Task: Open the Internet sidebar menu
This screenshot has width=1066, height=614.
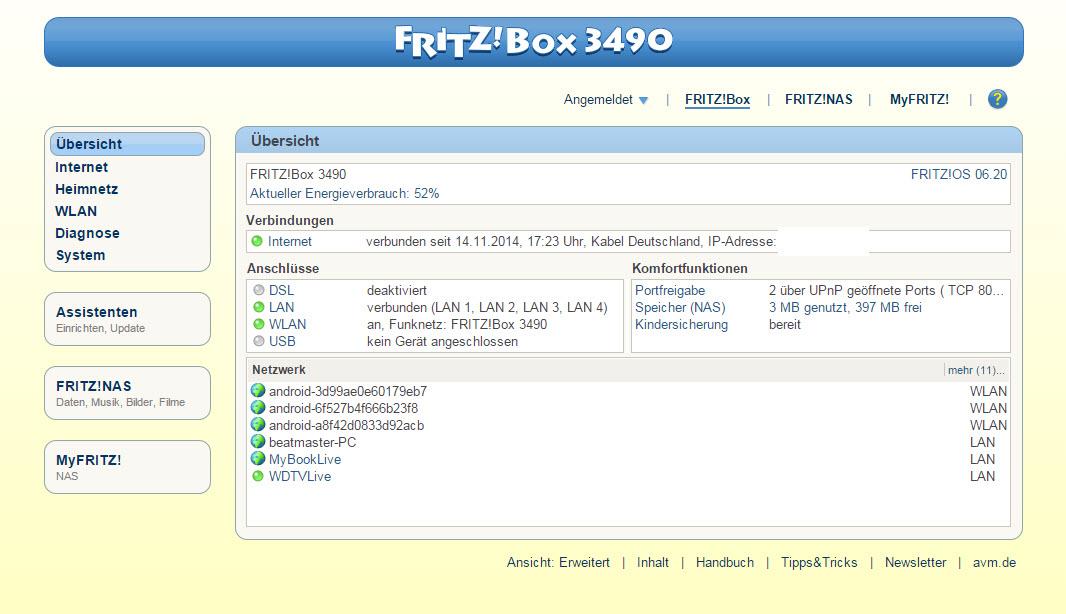Action: [82, 167]
